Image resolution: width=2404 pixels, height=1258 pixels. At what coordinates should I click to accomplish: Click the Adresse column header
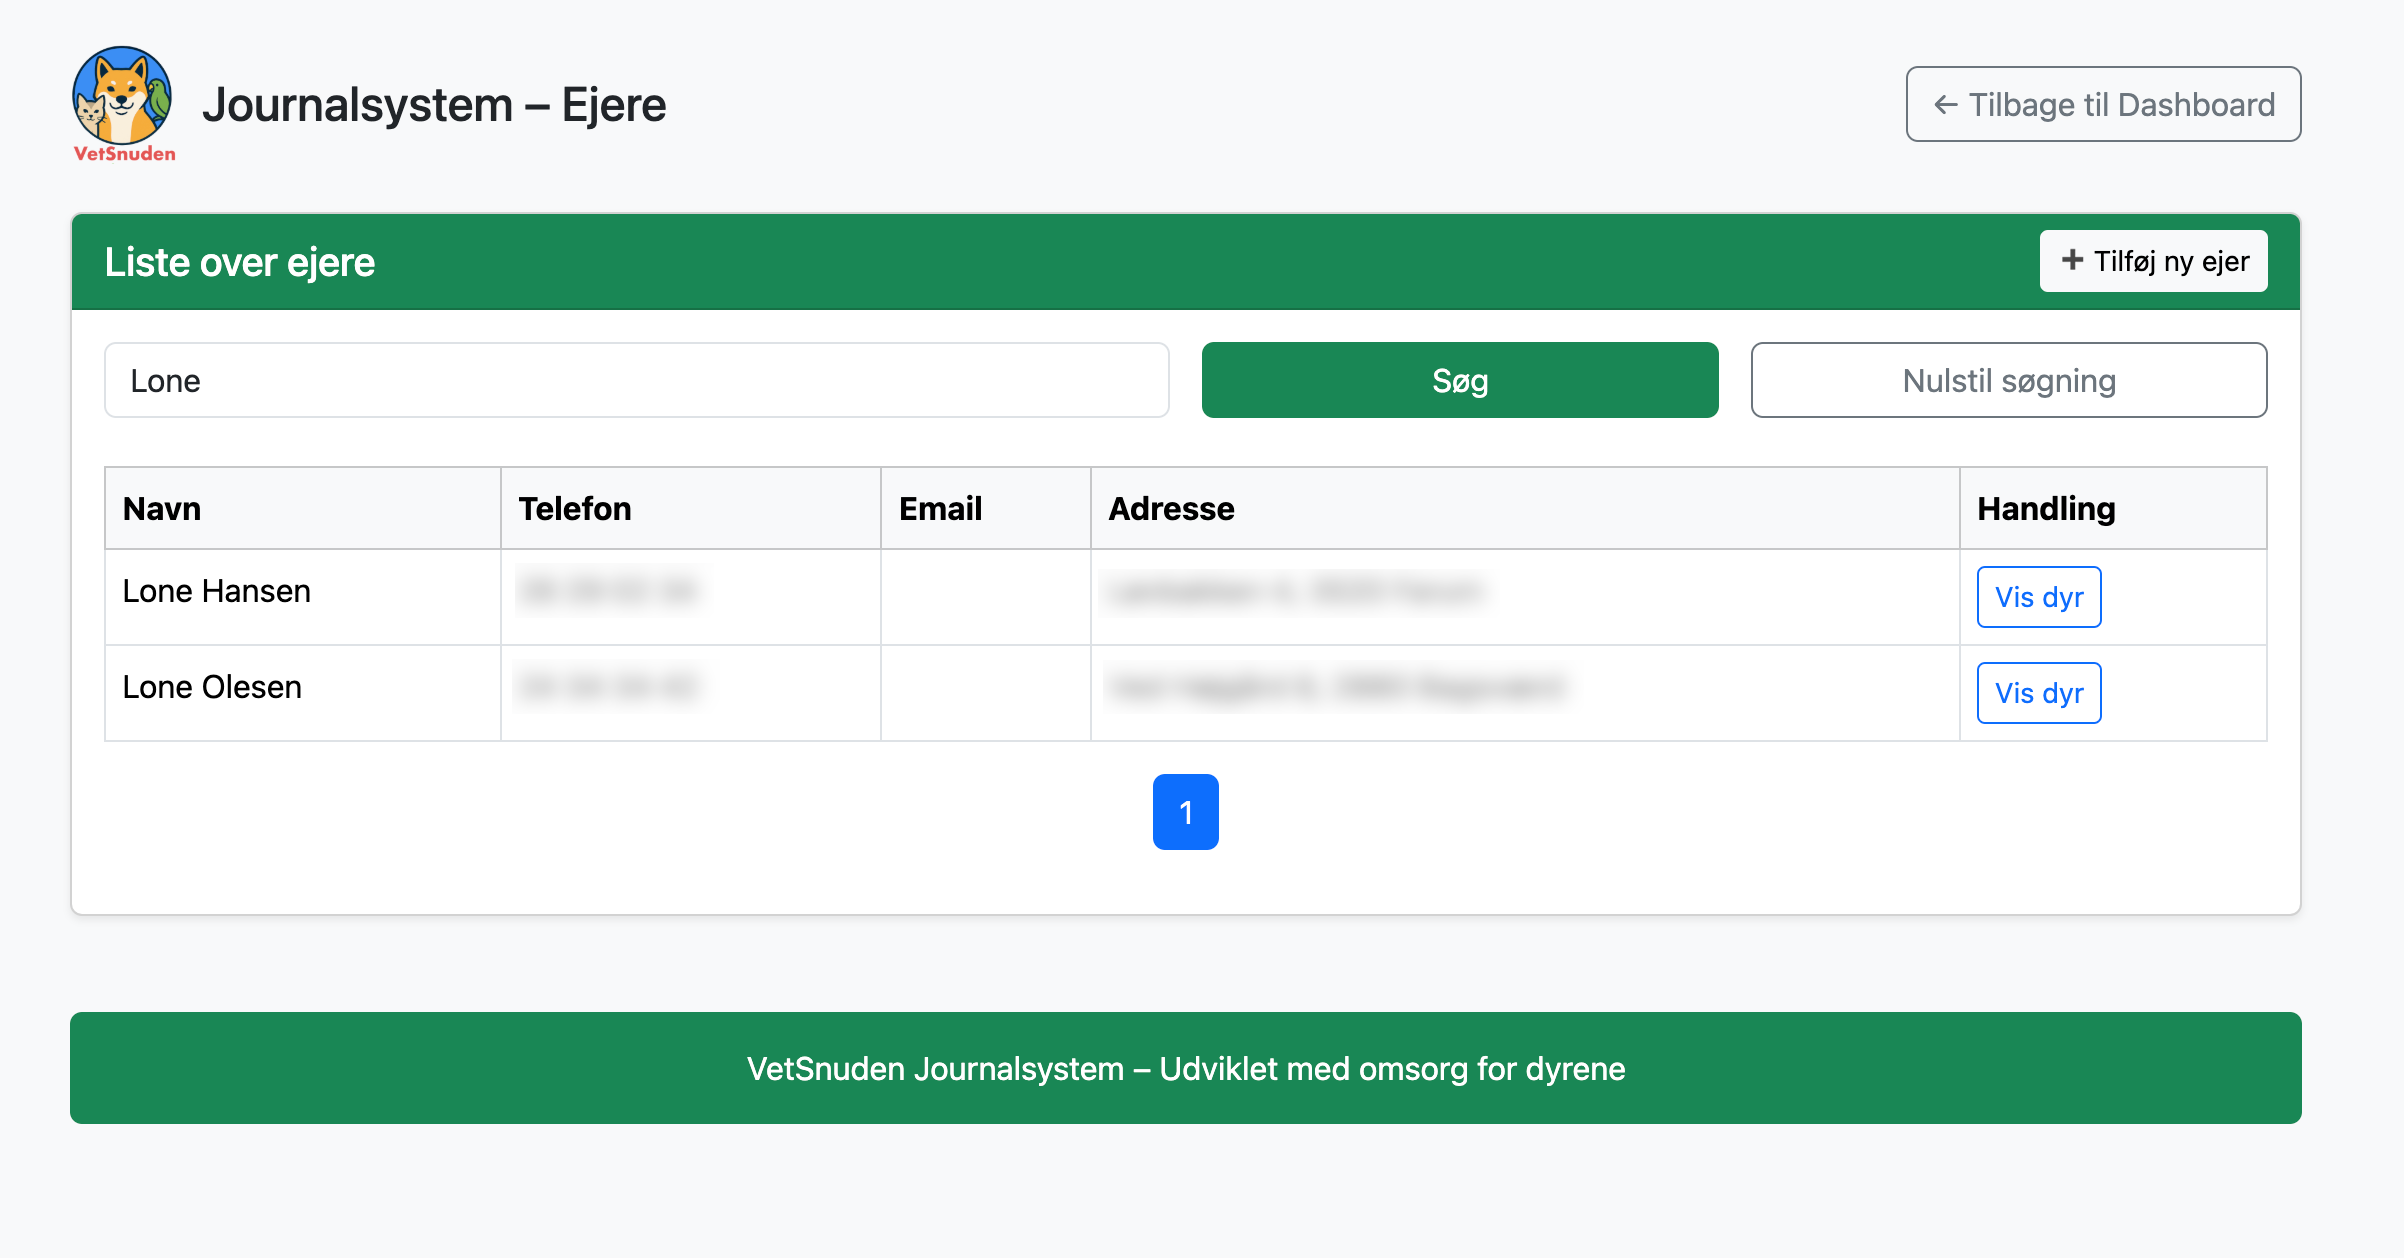click(1525, 508)
